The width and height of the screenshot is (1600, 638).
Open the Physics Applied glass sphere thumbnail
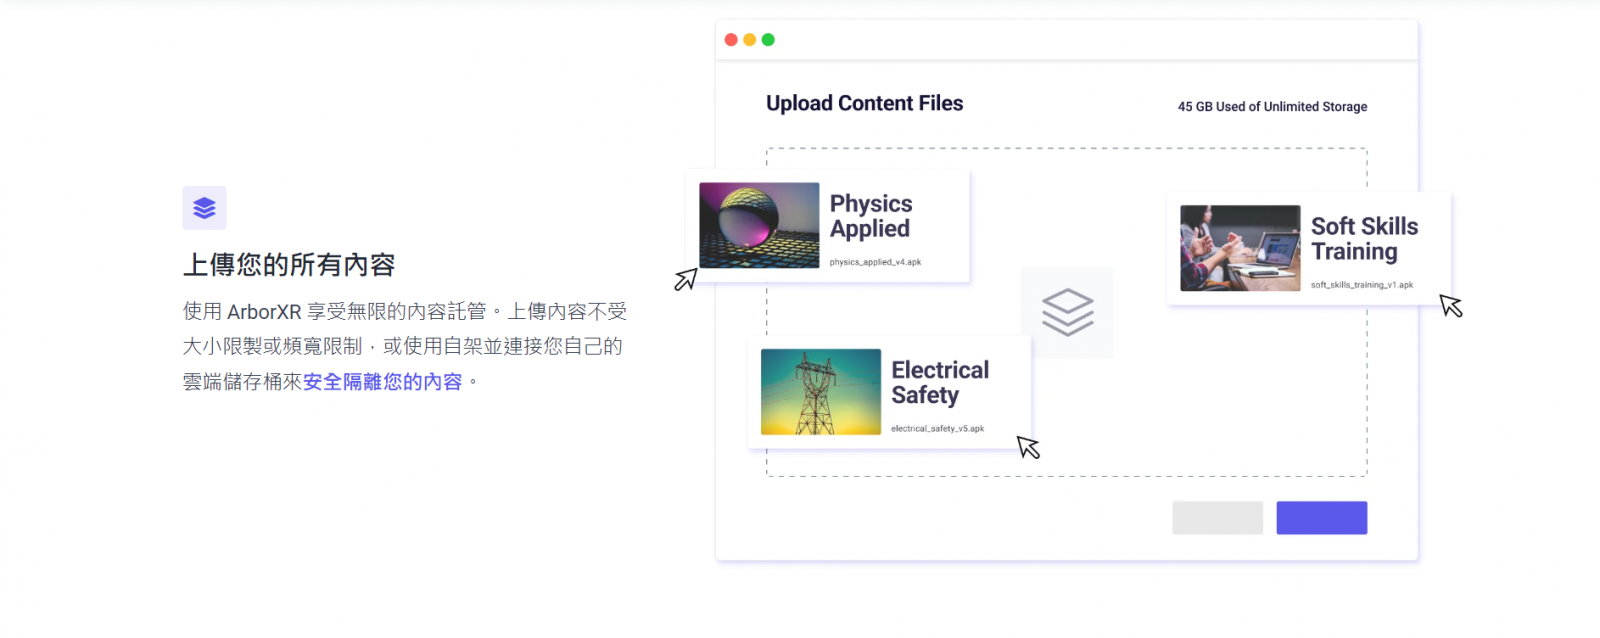(759, 225)
